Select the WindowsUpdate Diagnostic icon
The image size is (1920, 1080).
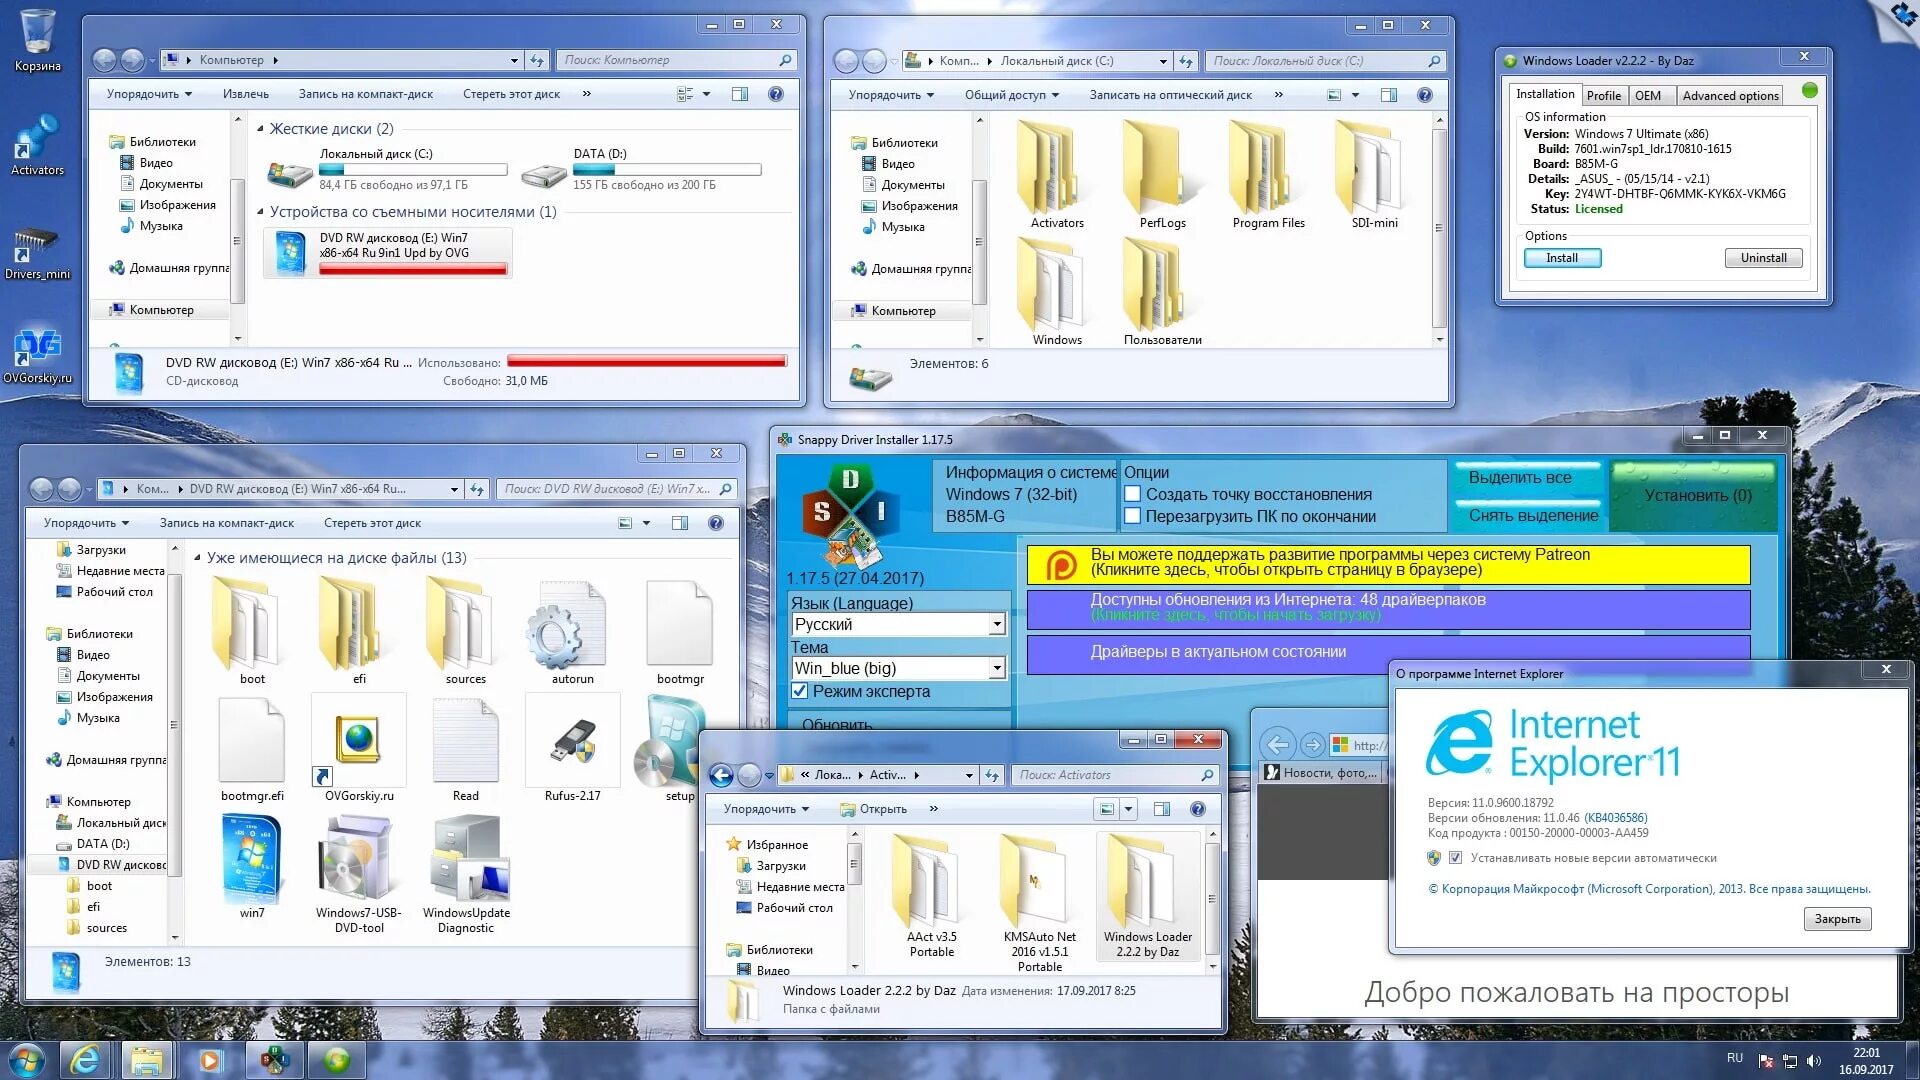(x=466, y=874)
